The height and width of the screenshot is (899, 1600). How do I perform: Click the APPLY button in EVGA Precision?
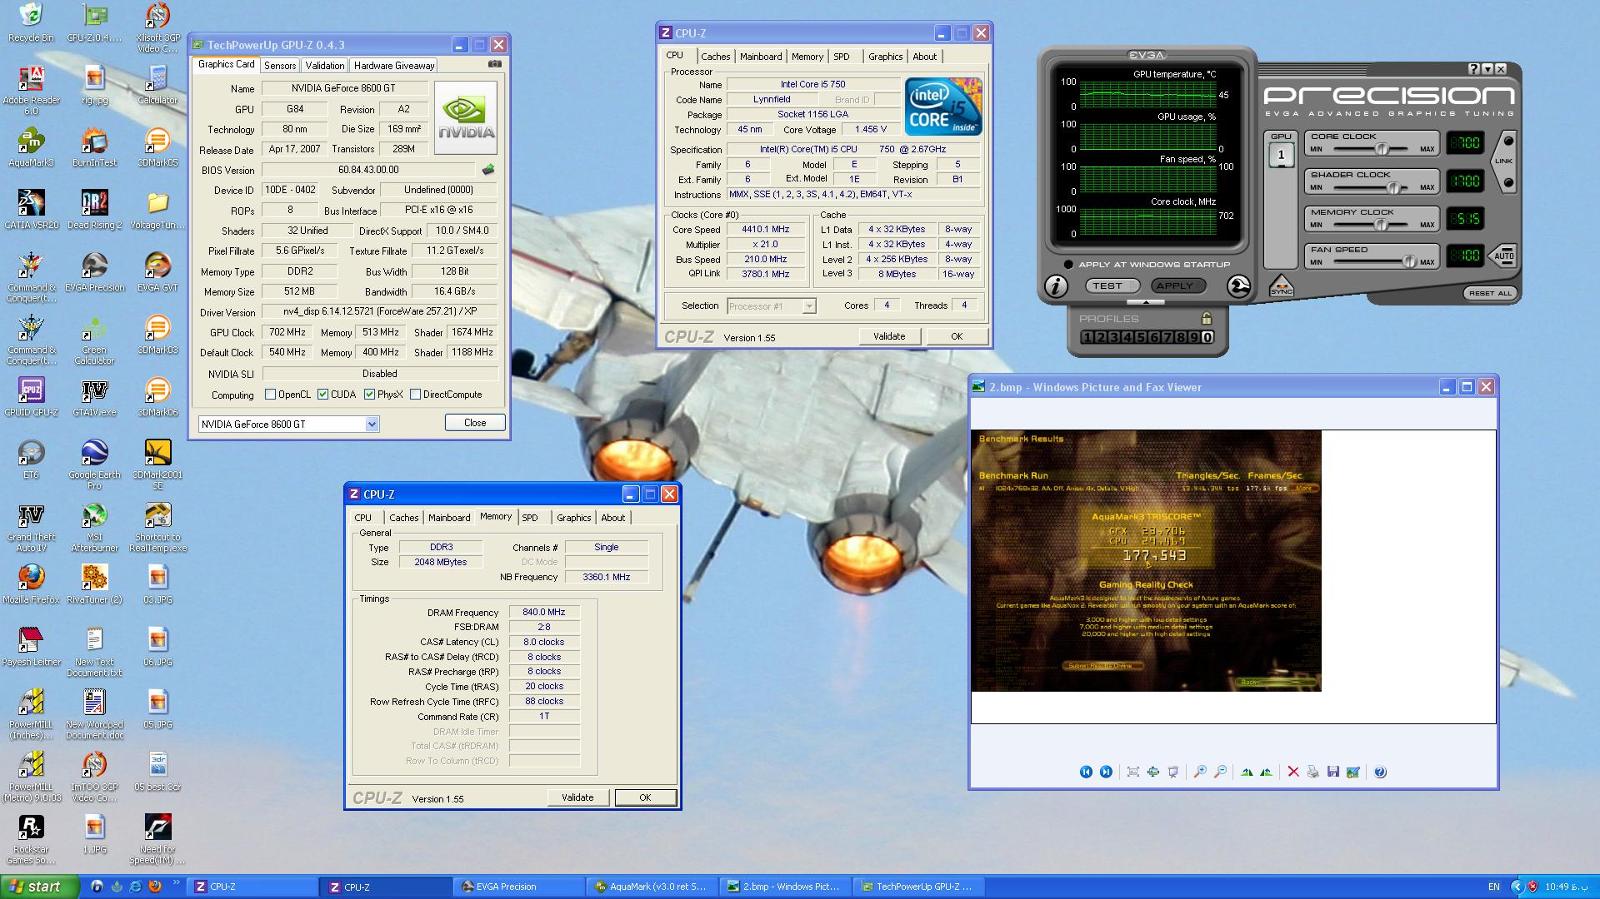[x=1178, y=286]
